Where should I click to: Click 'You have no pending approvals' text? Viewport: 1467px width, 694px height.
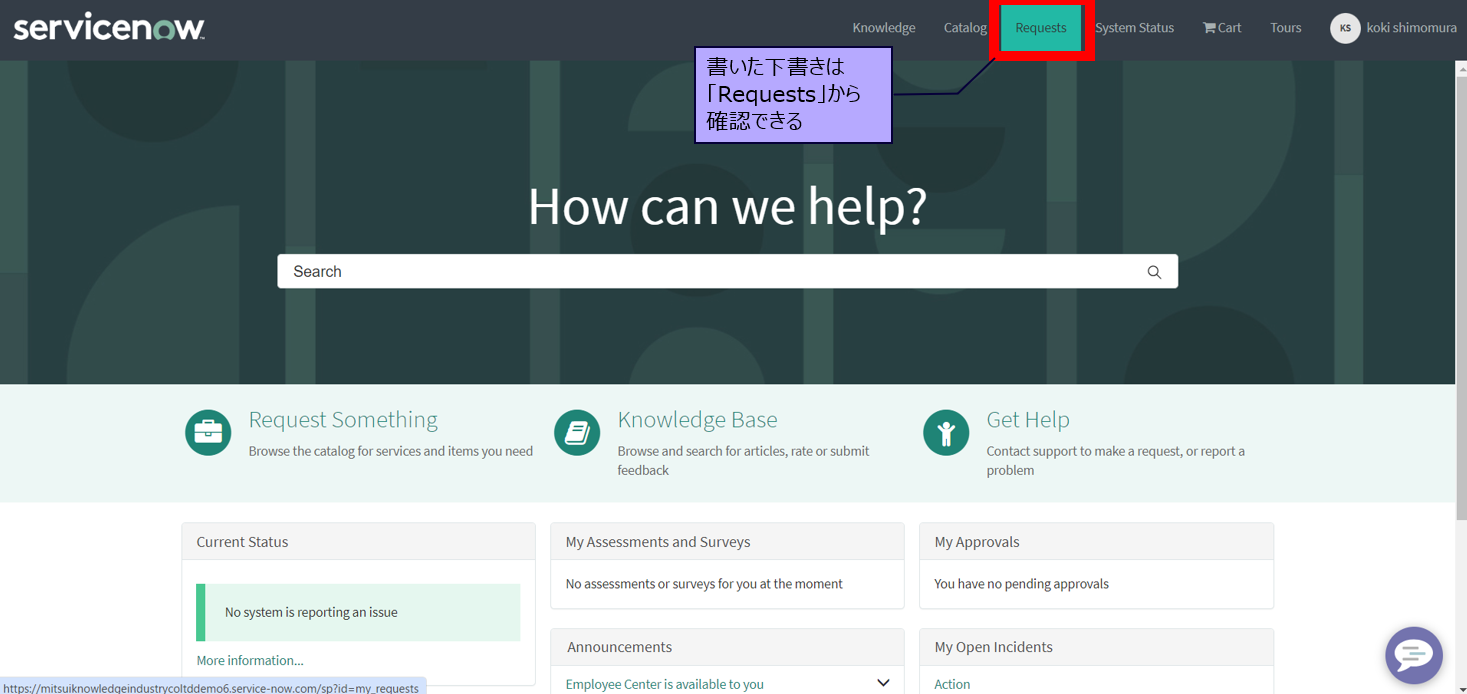[x=1021, y=583]
